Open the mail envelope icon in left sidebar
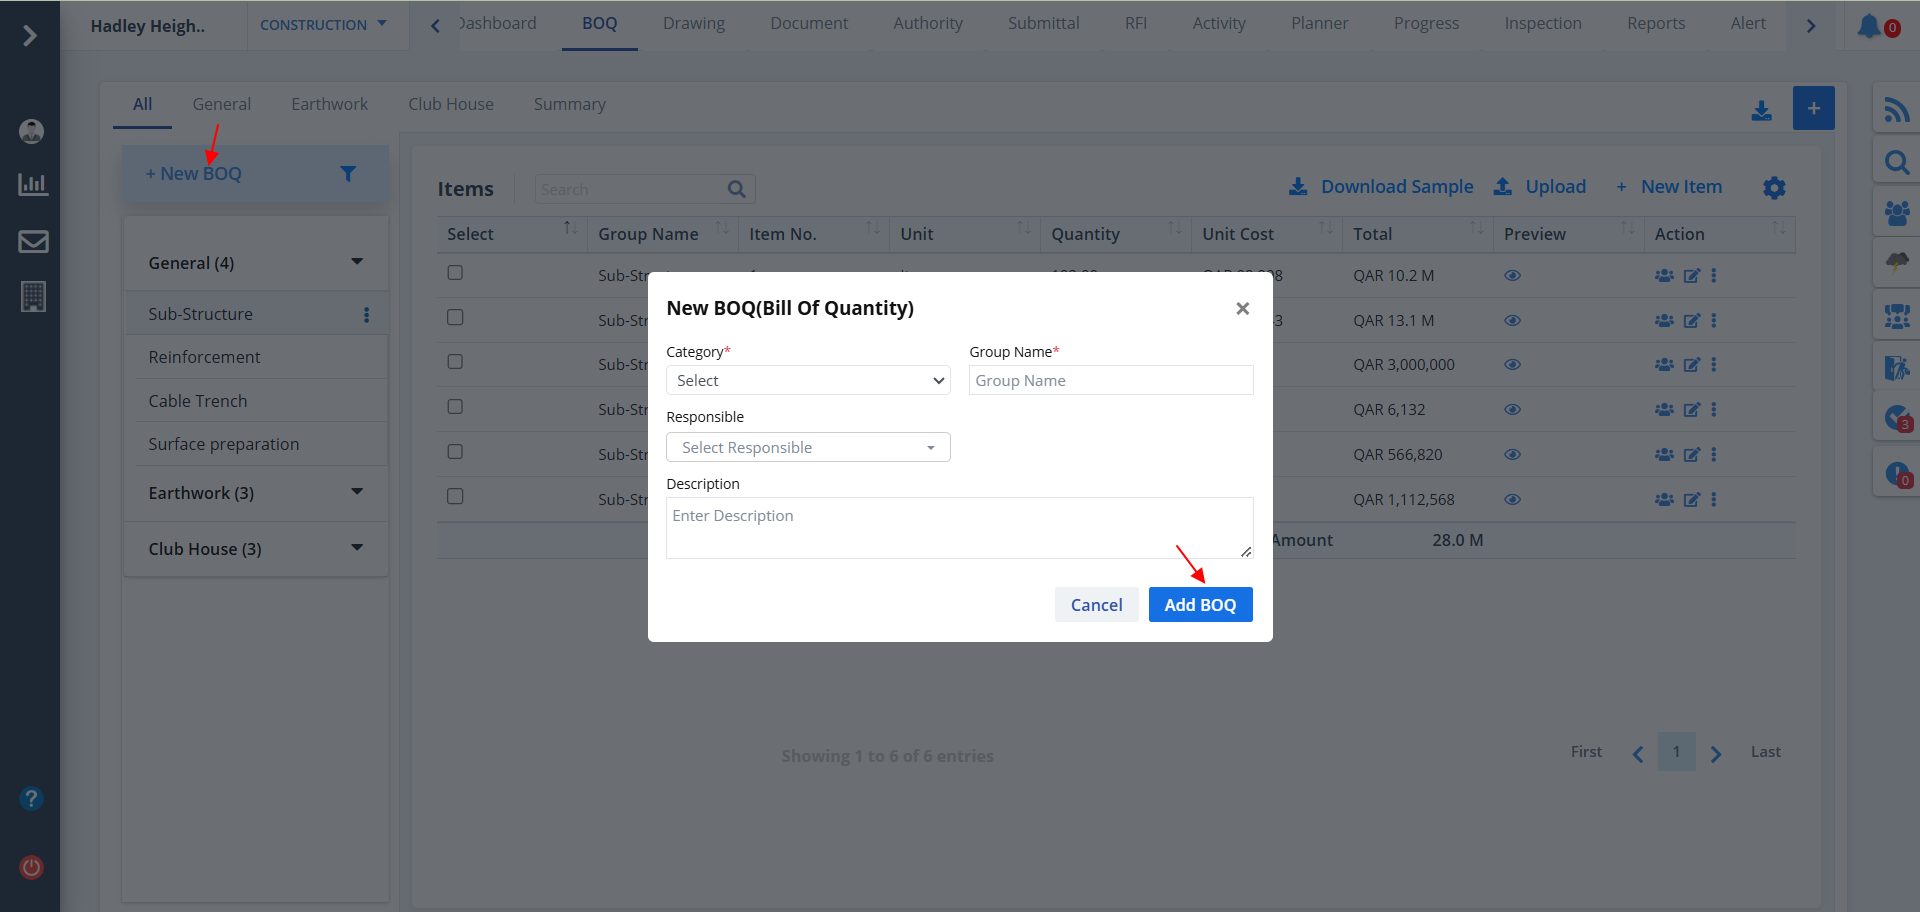The image size is (1920, 912). pos(33,241)
